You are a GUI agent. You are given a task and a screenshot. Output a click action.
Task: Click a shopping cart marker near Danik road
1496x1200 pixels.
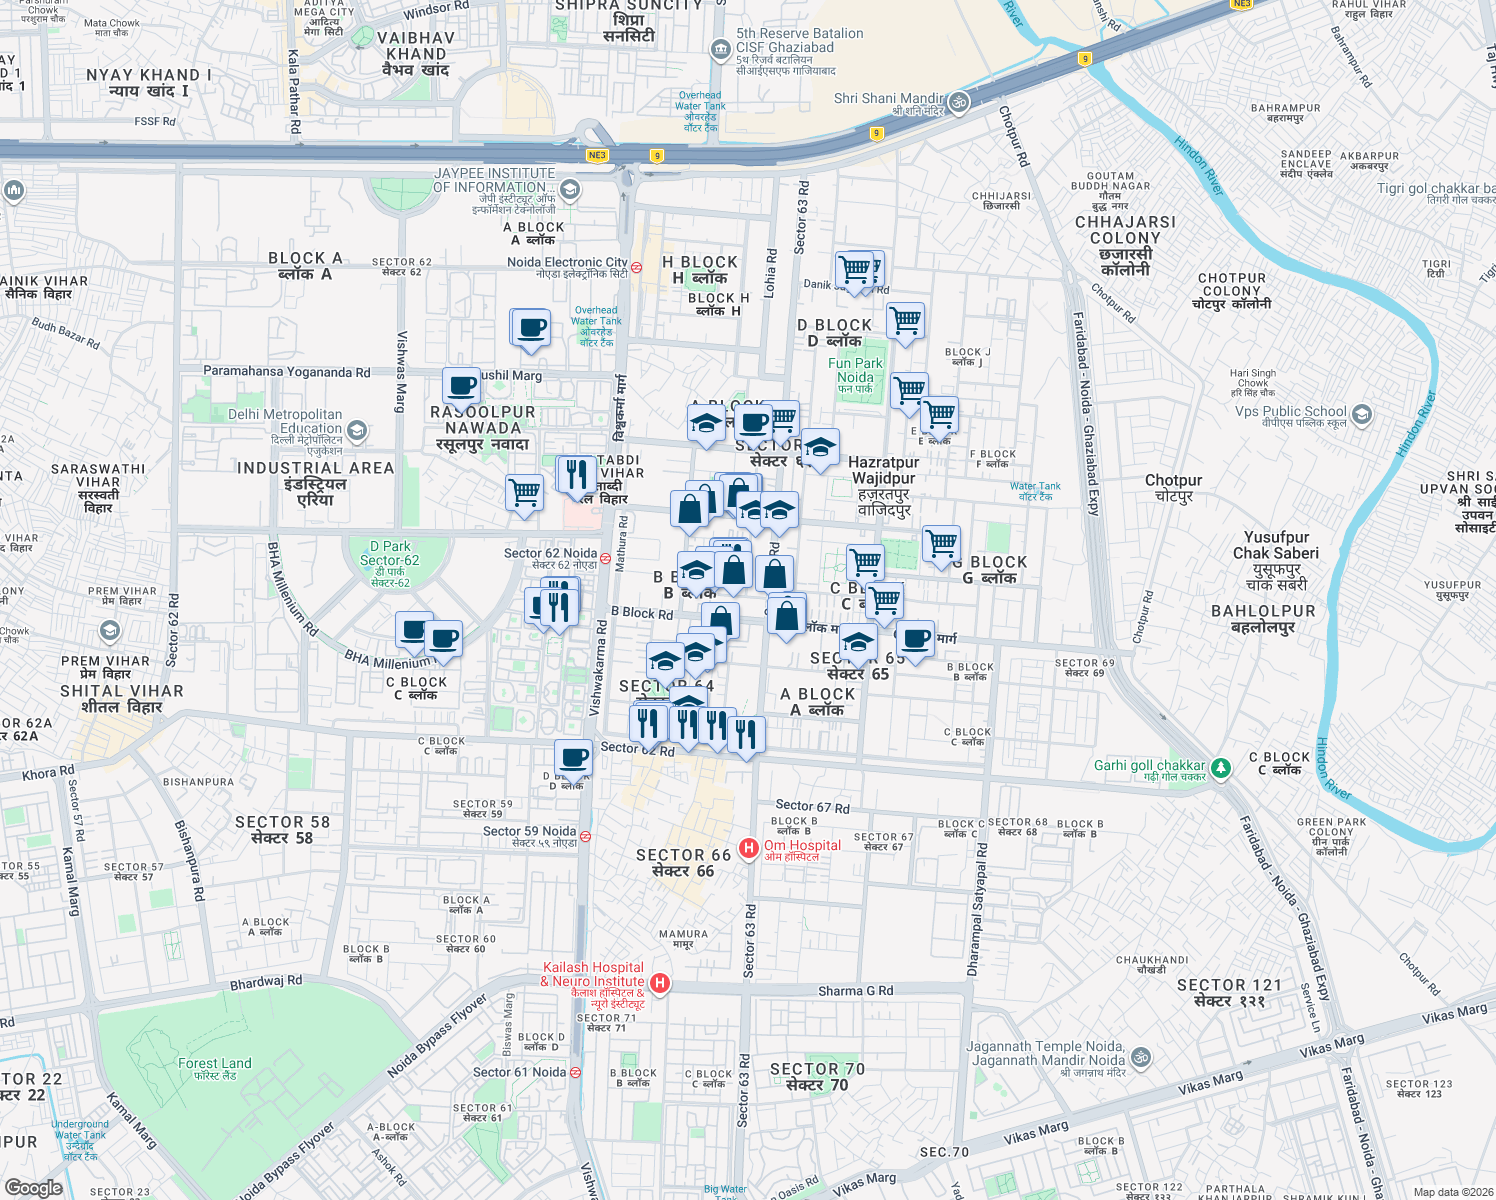point(856,268)
